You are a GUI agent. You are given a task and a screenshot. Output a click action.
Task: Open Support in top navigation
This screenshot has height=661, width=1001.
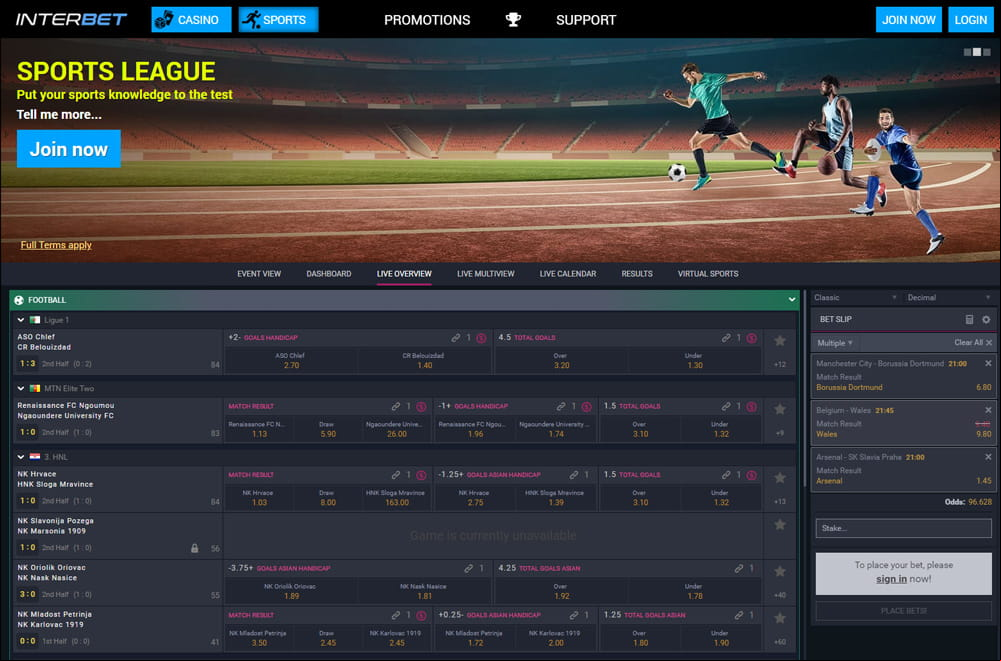pyautogui.click(x=586, y=20)
